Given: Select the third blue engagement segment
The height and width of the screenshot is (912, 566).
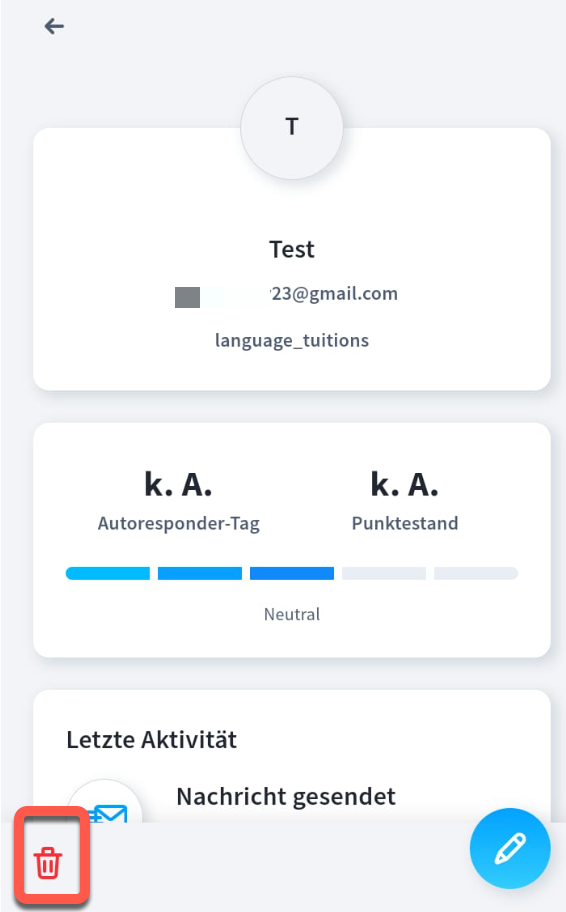Looking at the screenshot, I should point(292,573).
